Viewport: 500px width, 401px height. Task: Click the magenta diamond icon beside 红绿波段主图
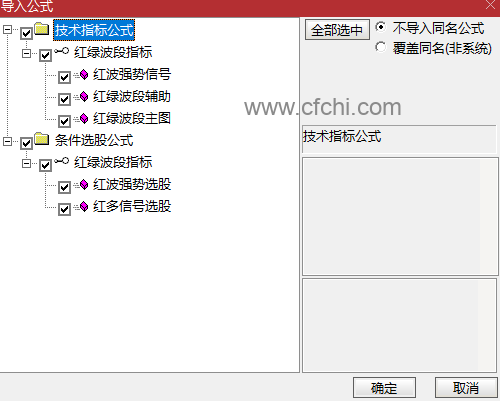click(x=84, y=119)
